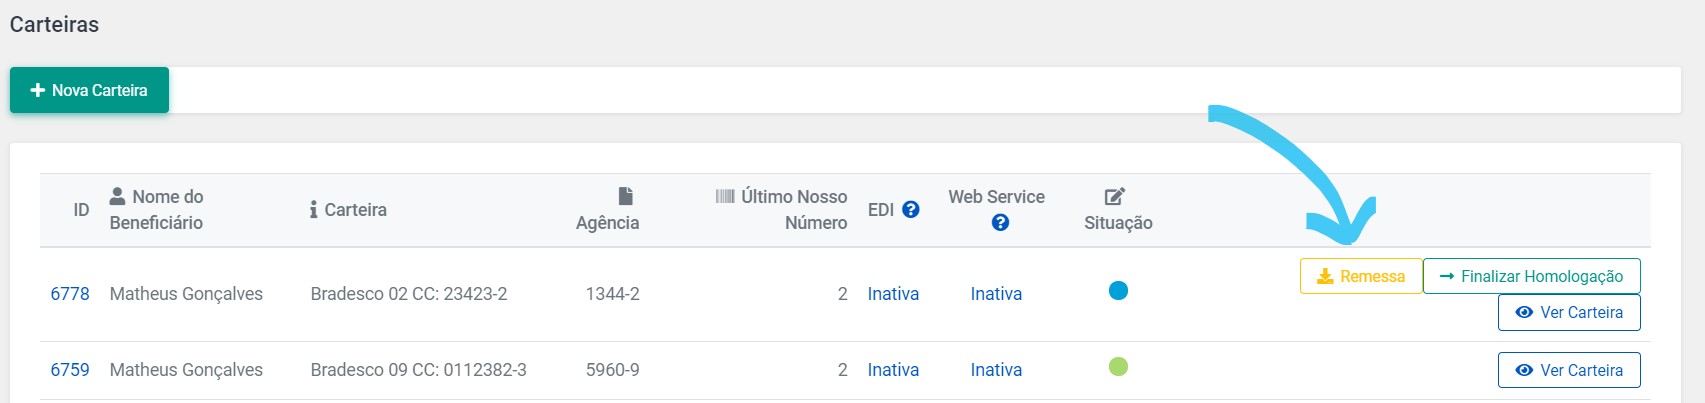The height and width of the screenshot is (403, 1705).
Task: Click EDI Inativa link in row 6759
Action: (x=893, y=370)
